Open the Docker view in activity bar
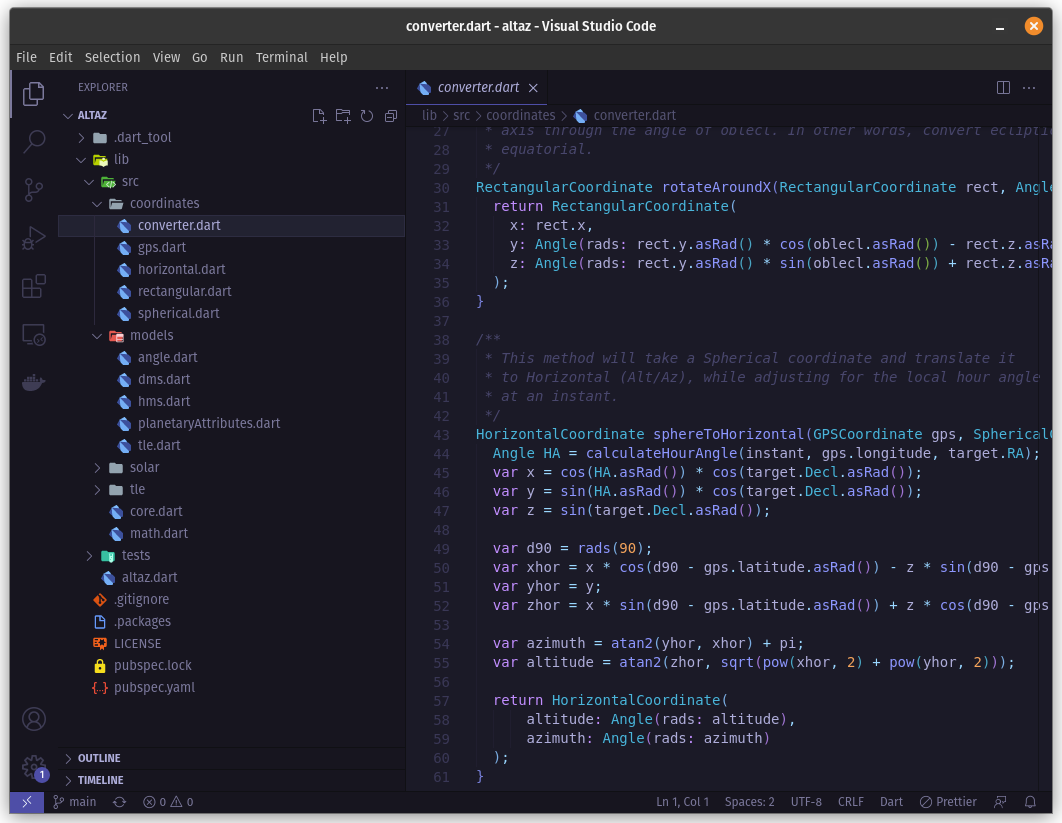Screen dimensions: 1062x823 pyautogui.click(x=34, y=383)
